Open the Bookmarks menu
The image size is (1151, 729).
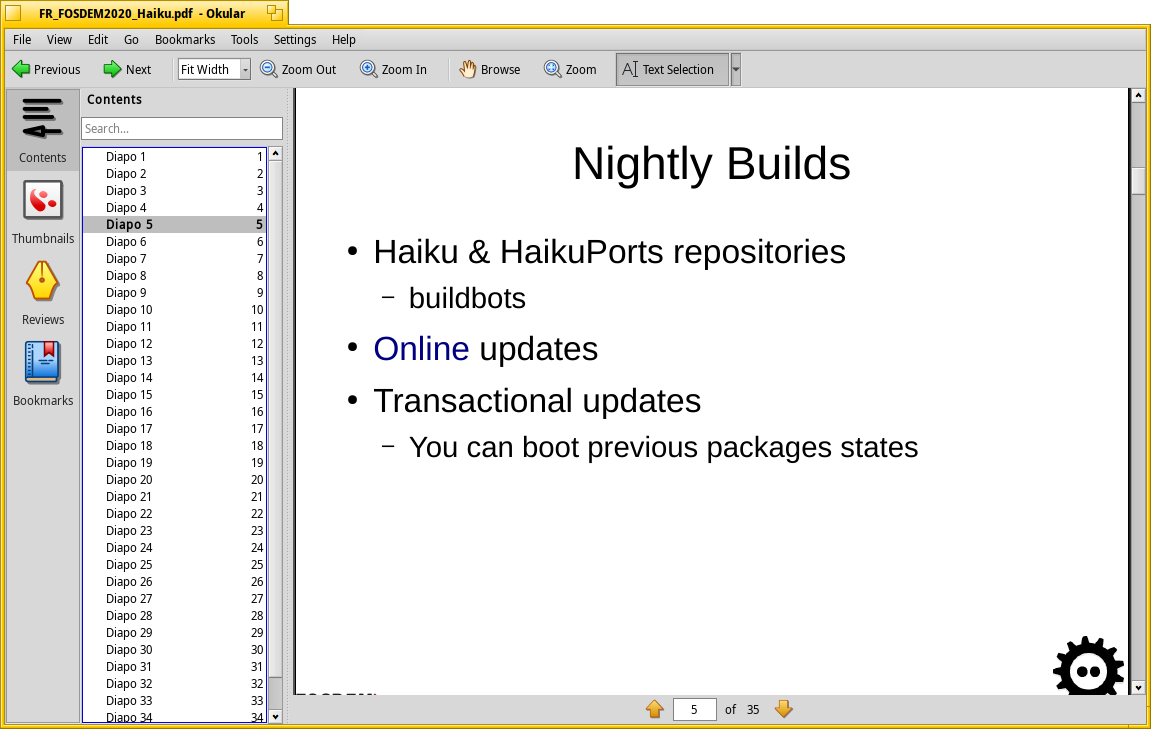pyautogui.click(x=185, y=40)
